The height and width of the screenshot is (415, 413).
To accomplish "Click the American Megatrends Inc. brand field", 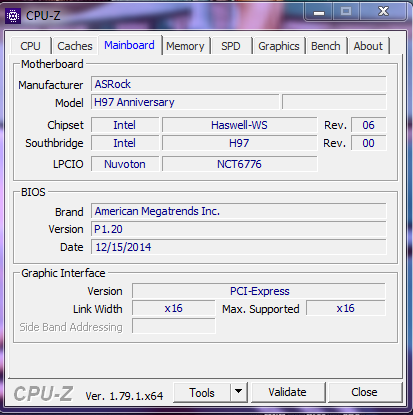I will click(239, 211).
